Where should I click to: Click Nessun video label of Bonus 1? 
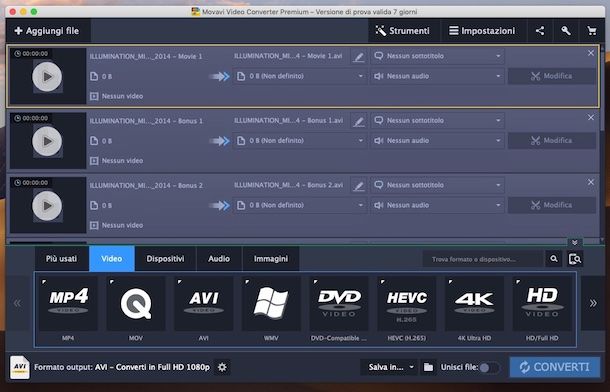coord(122,161)
